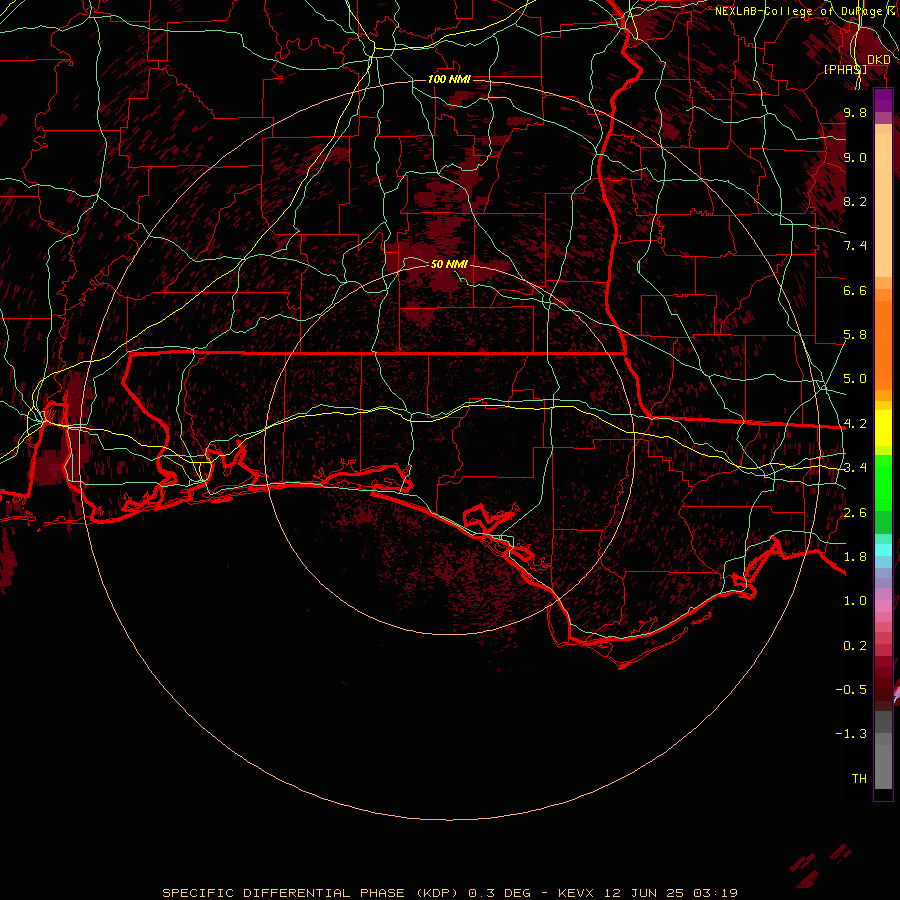Click the 3.4 scale value
This screenshot has width=900, height=900.
click(855, 468)
